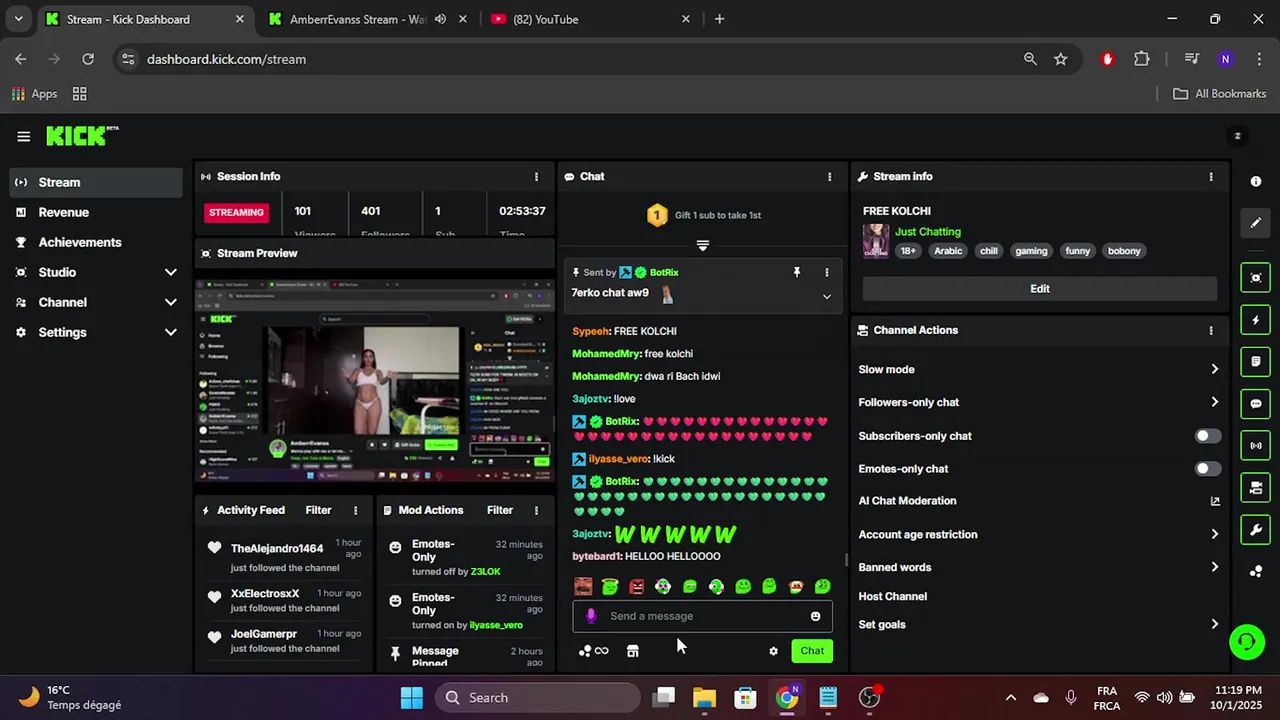The width and height of the screenshot is (1280, 720).
Task: Collapse the sub gift leaderboard banner
Action: click(703, 245)
